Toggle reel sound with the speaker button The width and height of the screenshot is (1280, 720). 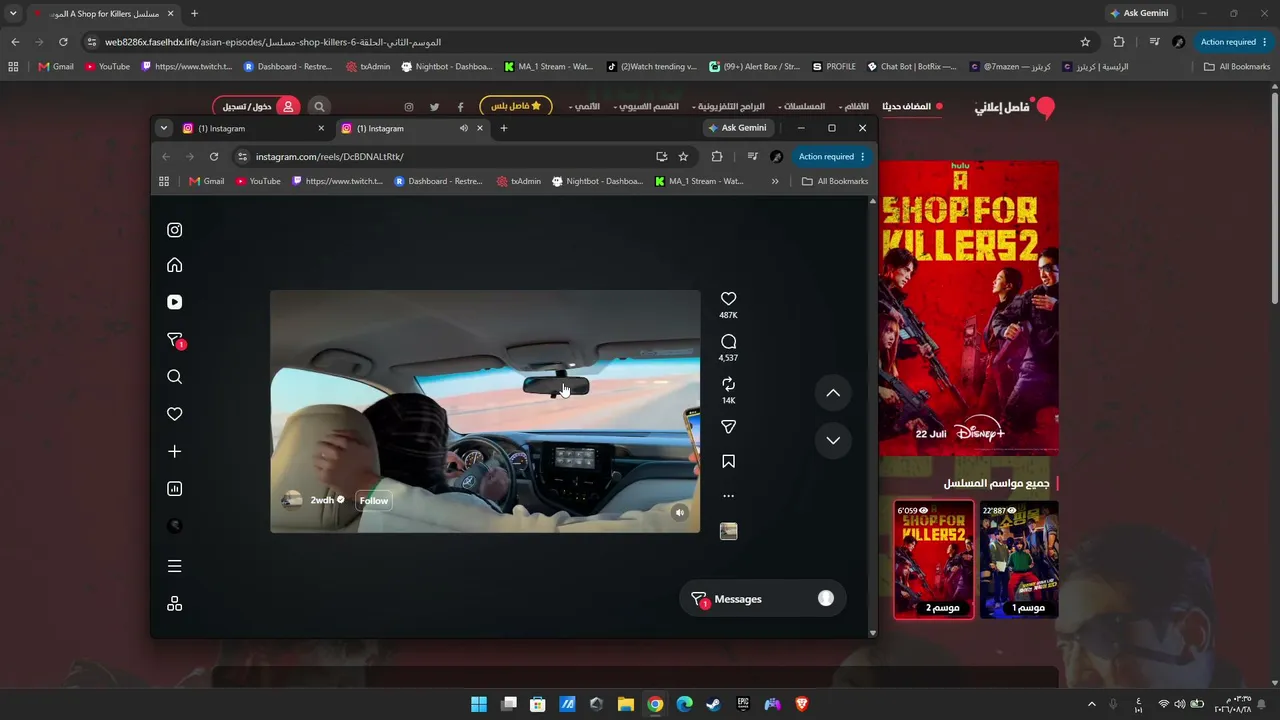[679, 513]
